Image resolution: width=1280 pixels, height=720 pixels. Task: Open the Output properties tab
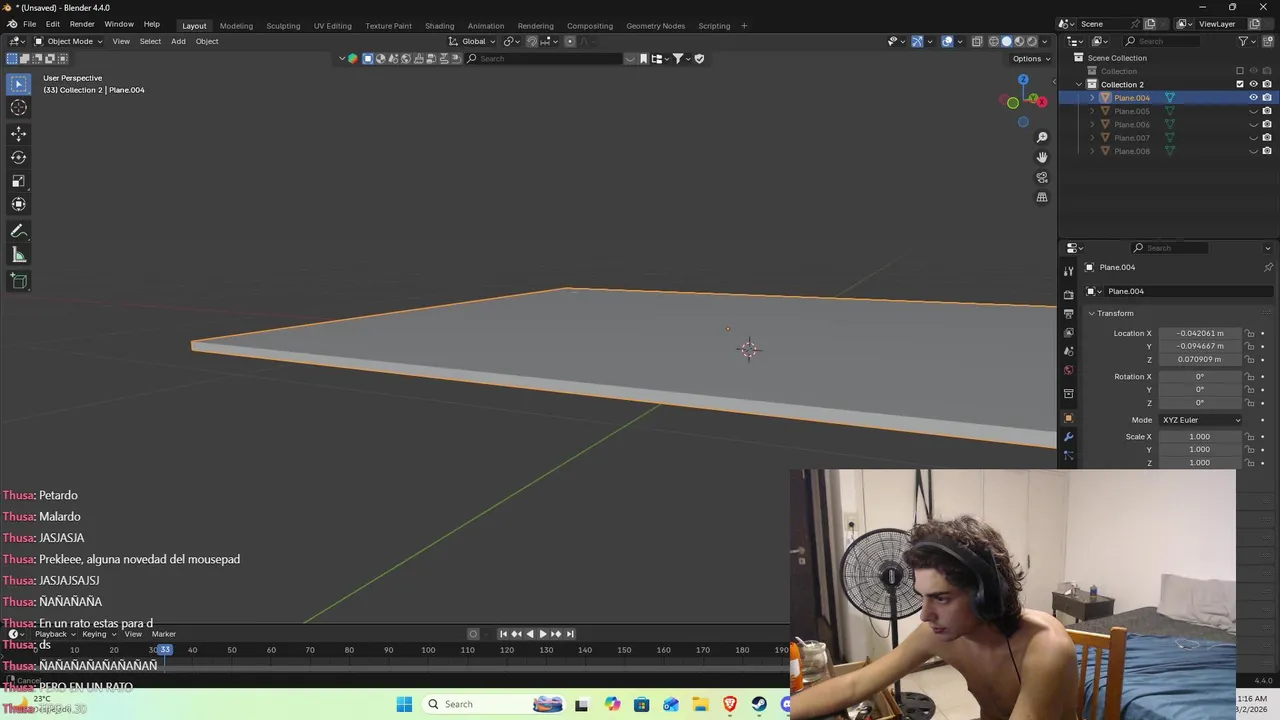click(1068, 314)
